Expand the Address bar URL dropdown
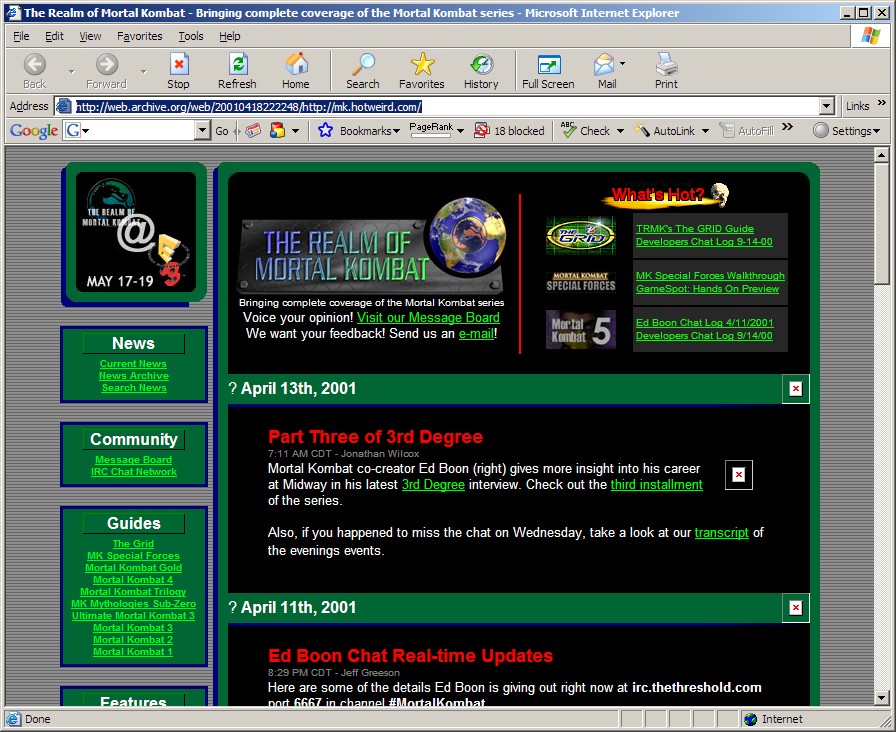 (826, 106)
